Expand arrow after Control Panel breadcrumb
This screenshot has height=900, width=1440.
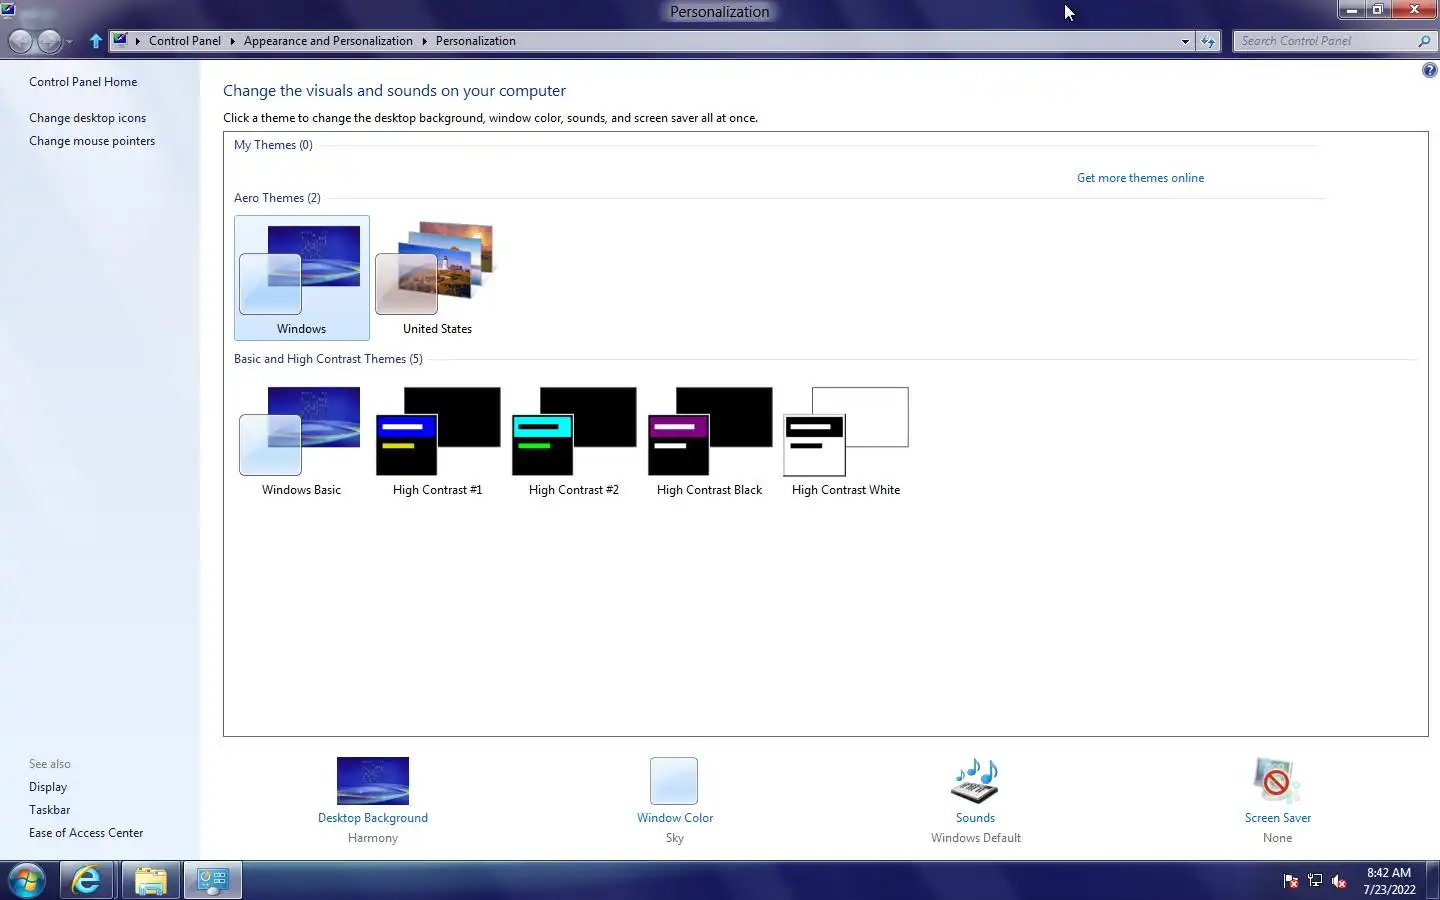pyautogui.click(x=232, y=41)
